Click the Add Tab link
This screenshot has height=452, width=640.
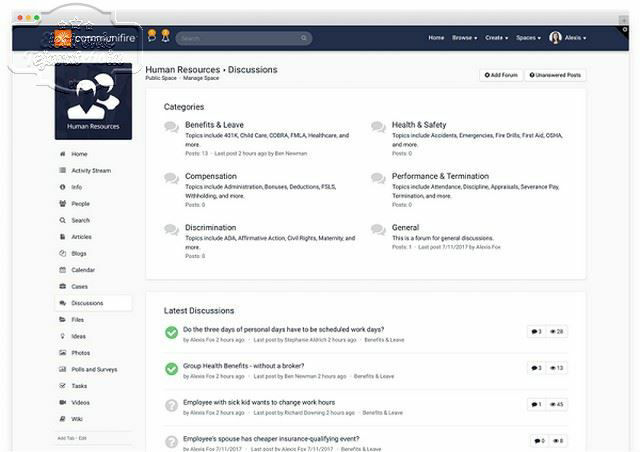pyautogui.click(x=66, y=438)
